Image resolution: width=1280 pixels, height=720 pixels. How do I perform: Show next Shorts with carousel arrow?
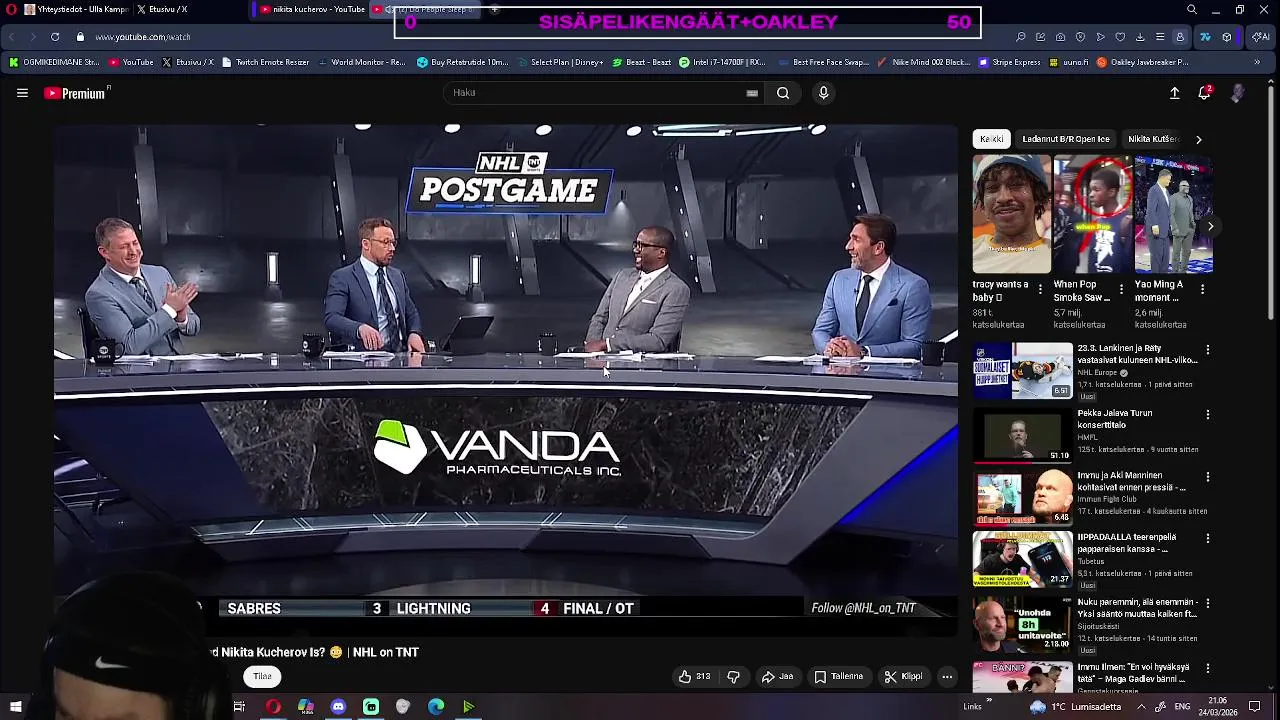[x=1210, y=227]
